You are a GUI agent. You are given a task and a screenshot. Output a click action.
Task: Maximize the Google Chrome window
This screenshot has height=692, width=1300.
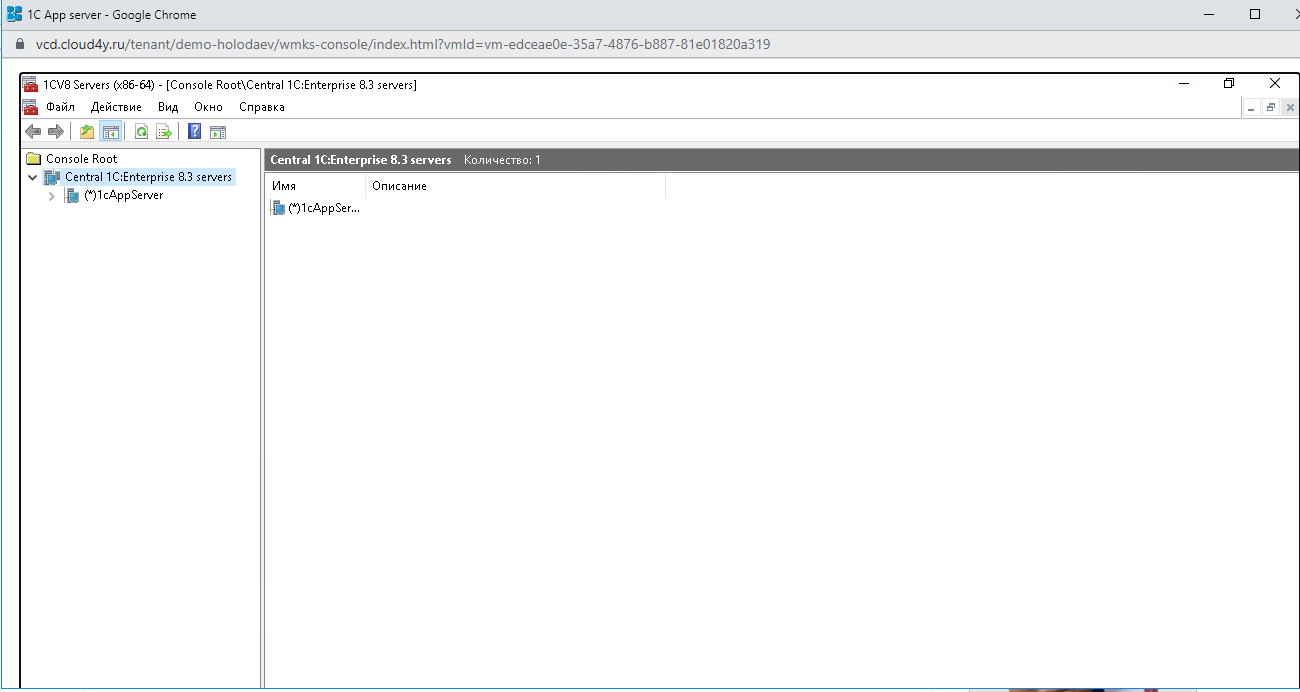pyautogui.click(x=1255, y=14)
